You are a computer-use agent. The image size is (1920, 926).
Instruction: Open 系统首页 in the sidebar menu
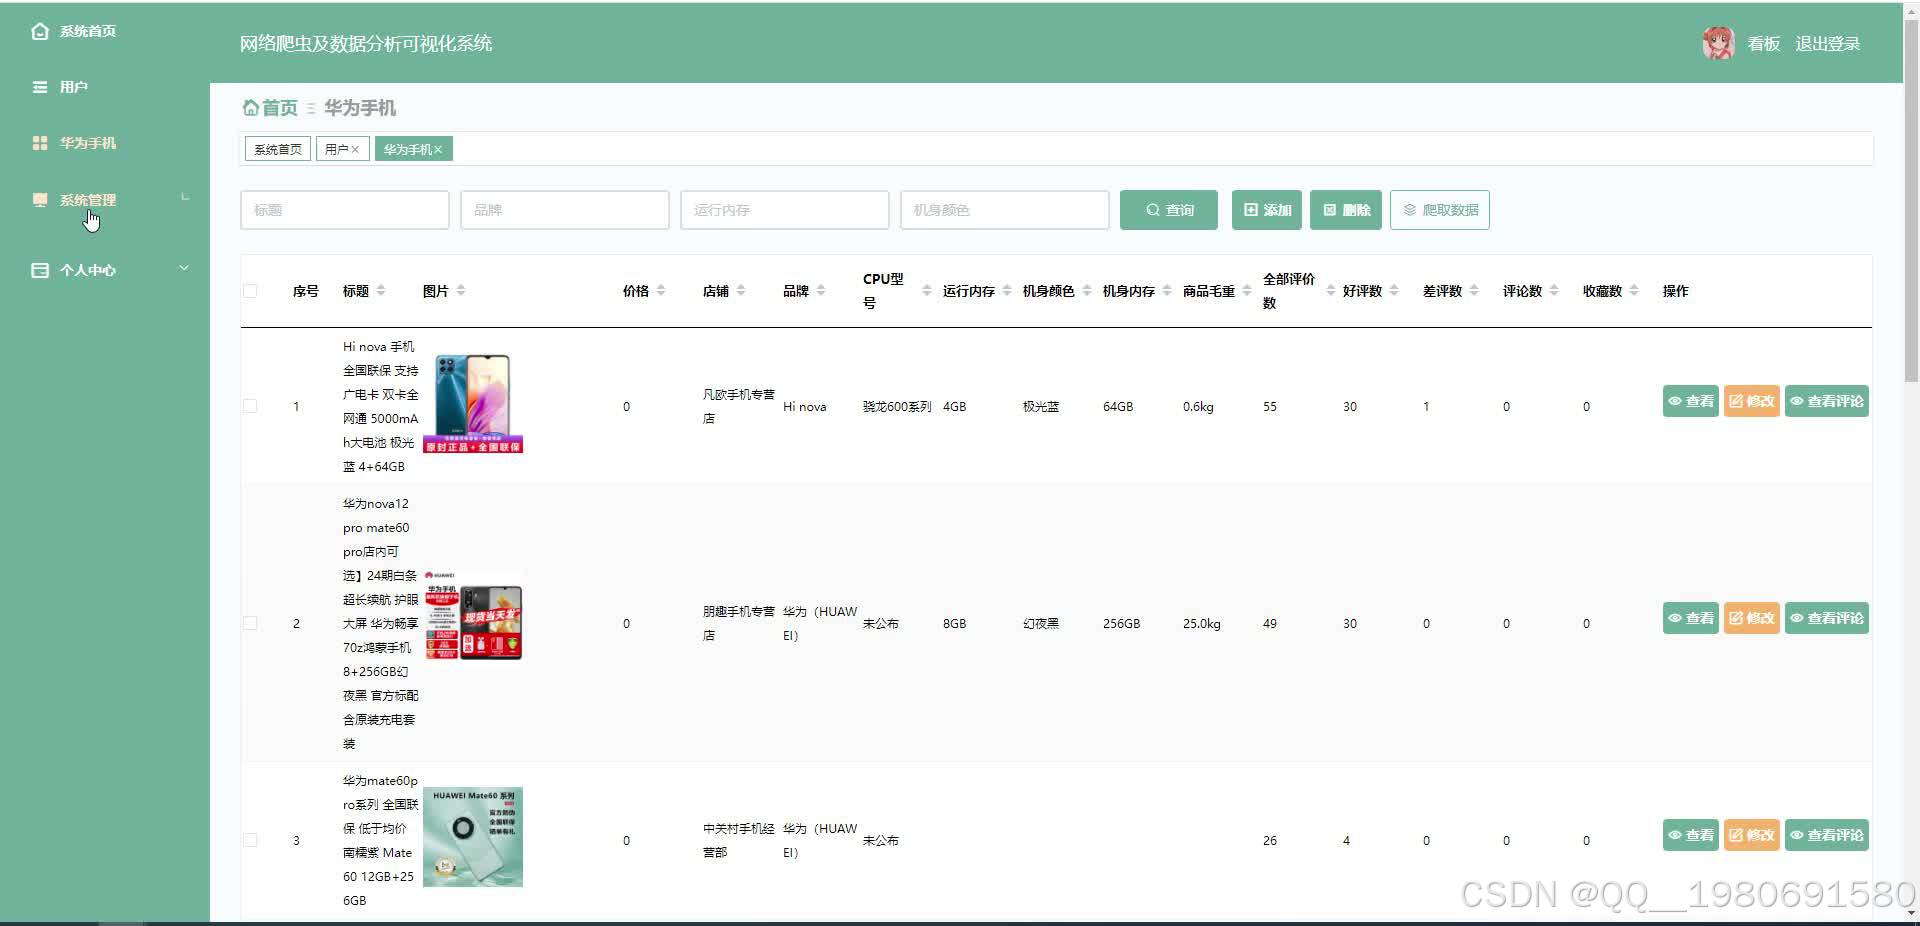(88, 31)
